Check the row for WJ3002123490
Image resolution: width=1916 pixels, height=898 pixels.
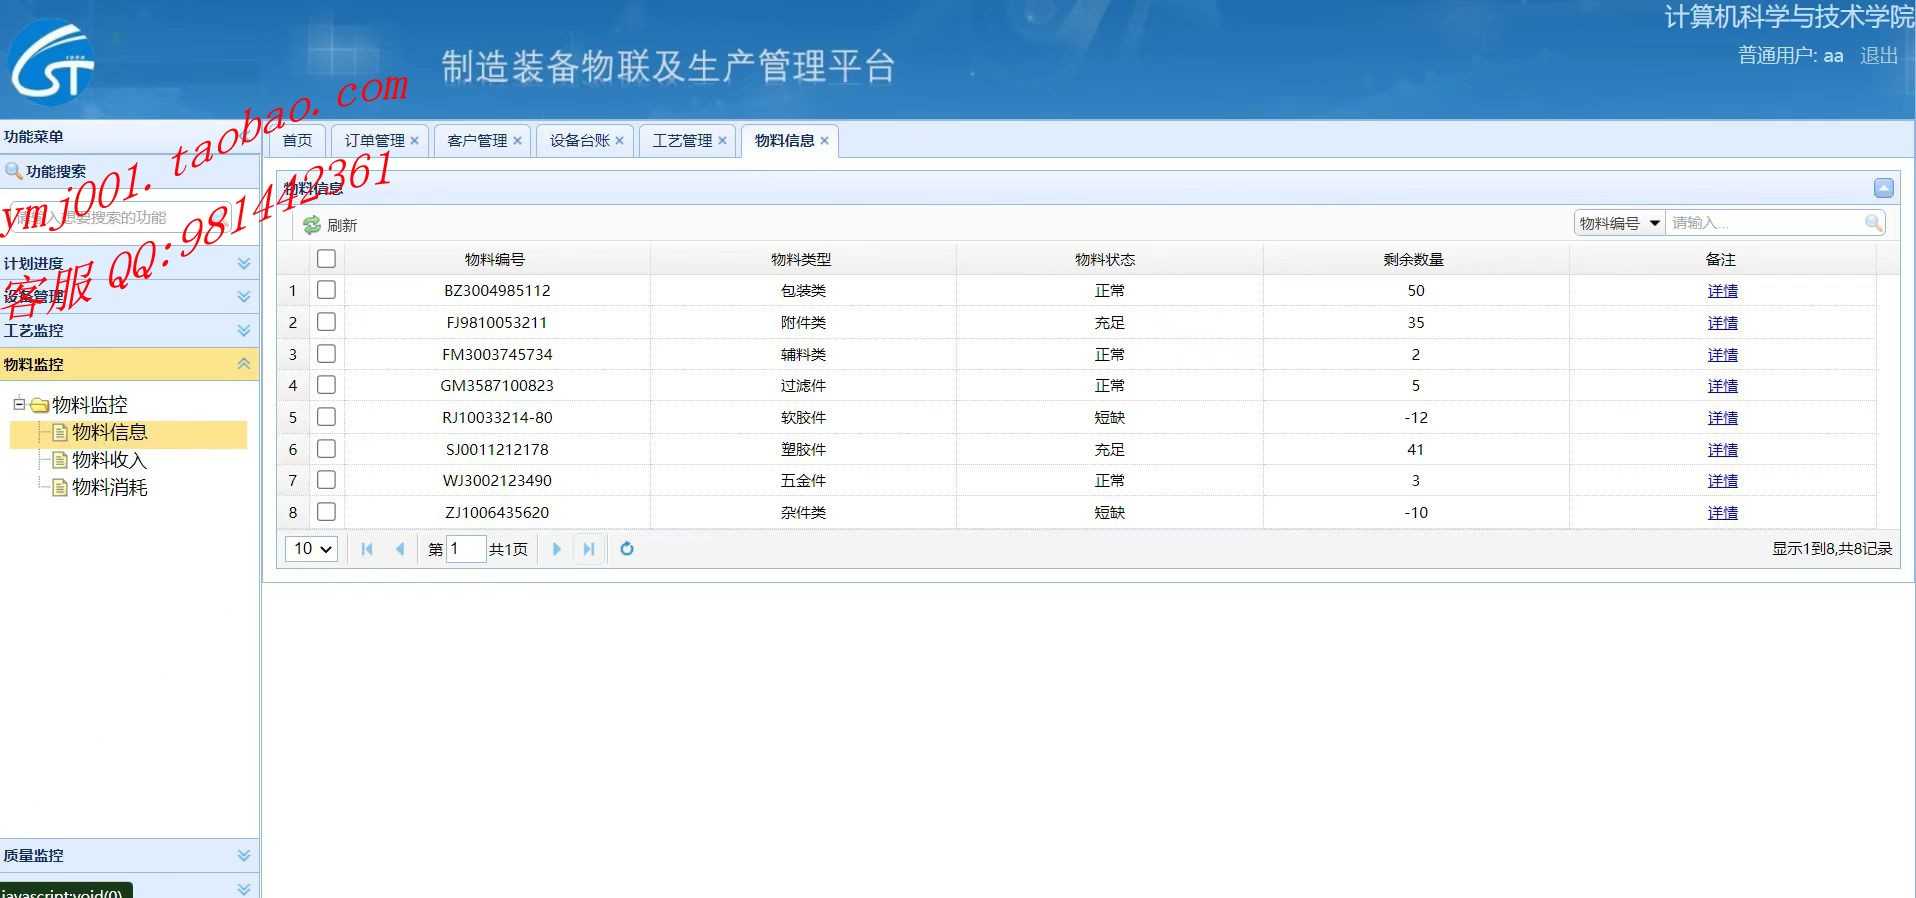pos(326,480)
